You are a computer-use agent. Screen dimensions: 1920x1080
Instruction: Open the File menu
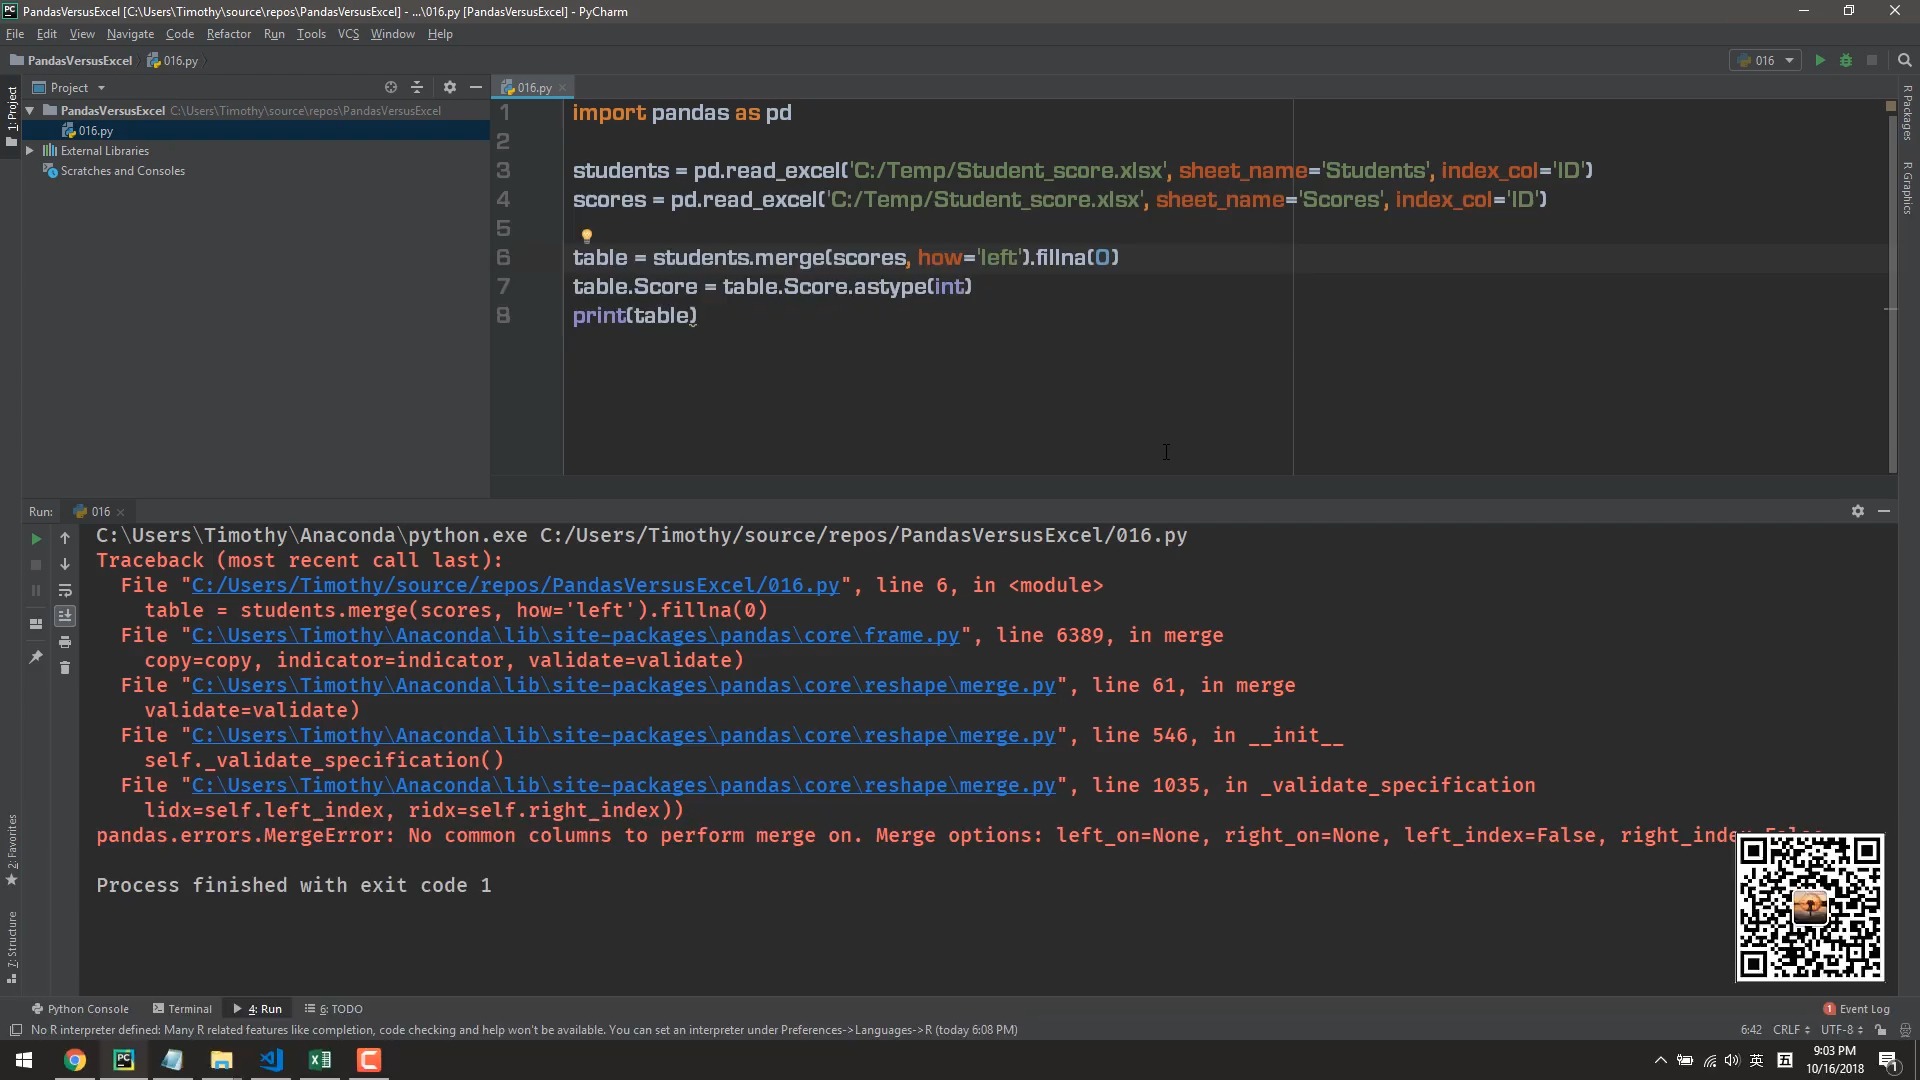(15, 34)
